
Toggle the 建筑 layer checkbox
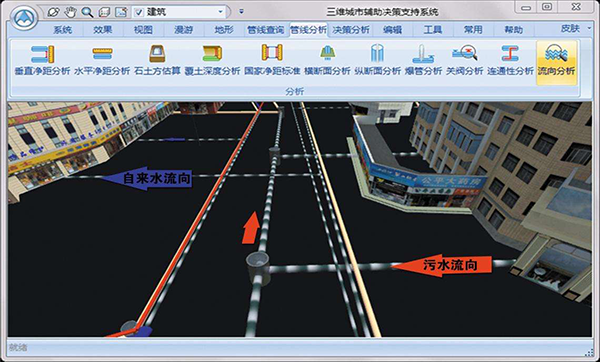[x=139, y=12]
